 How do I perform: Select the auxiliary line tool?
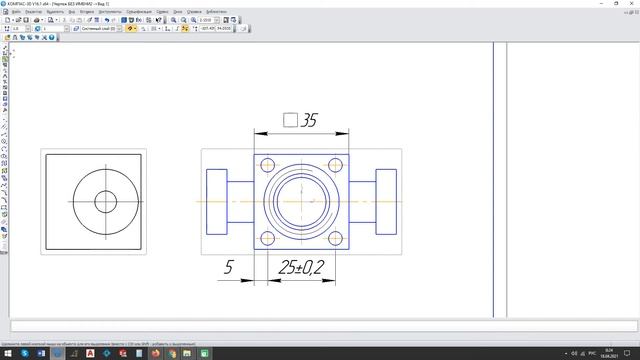[x=4, y=127]
